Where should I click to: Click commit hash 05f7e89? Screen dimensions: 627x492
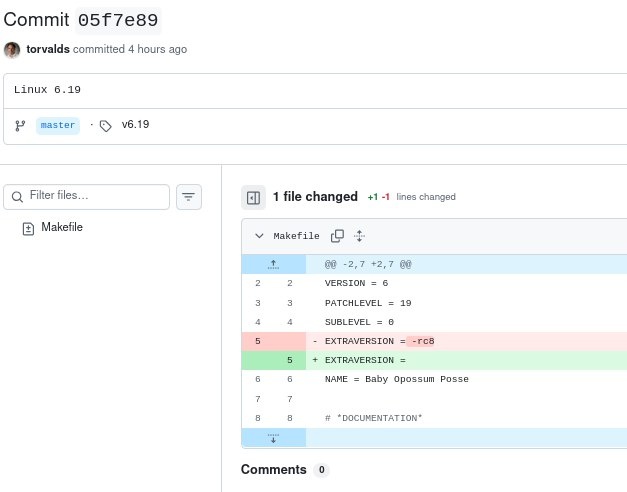[118, 20]
